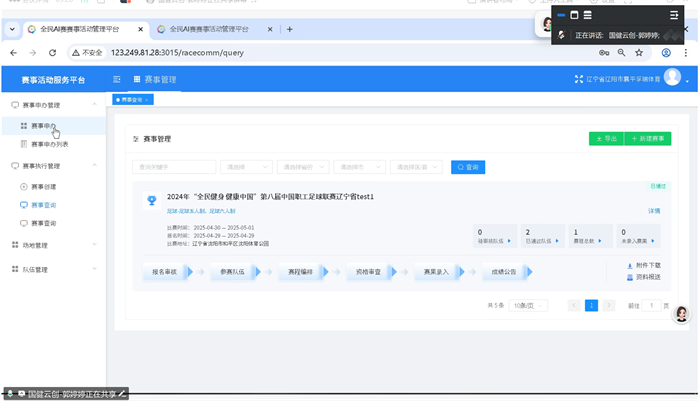700x401 pixels.
Task: Click the browser zoom magnifier icon
Action: (622, 52)
